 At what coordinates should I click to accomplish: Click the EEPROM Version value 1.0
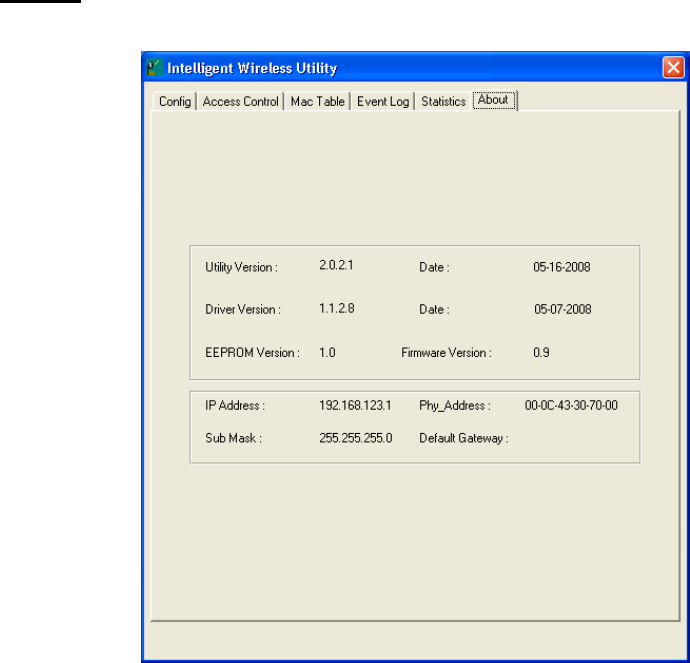click(x=327, y=353)
